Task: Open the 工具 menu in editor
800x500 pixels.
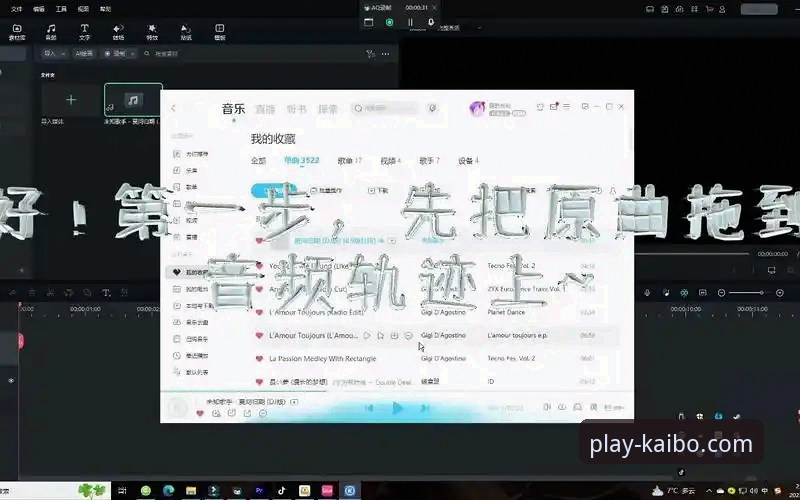Action: point(61,9)
